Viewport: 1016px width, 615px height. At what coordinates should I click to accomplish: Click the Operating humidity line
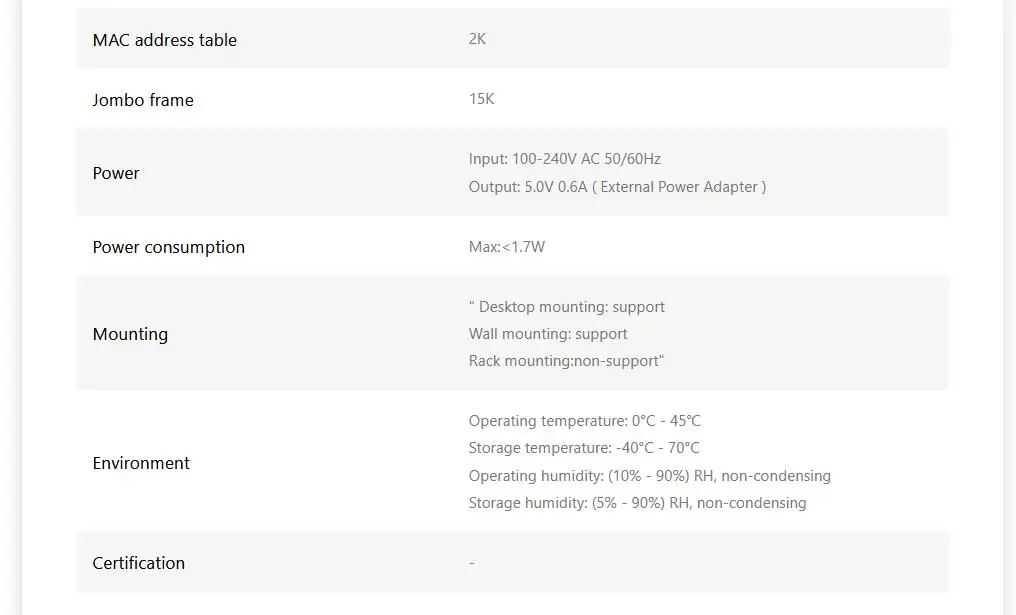649,476
